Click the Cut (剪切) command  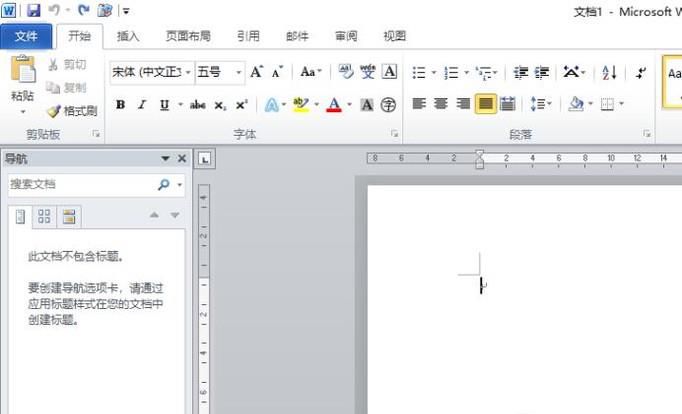[67, 64]
